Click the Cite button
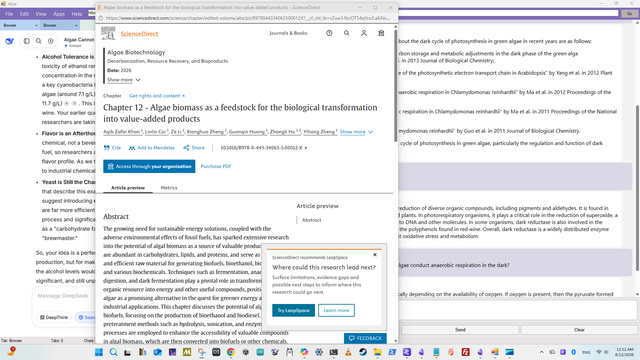Screen dimensions: 640x360 [x=112, y=148]
